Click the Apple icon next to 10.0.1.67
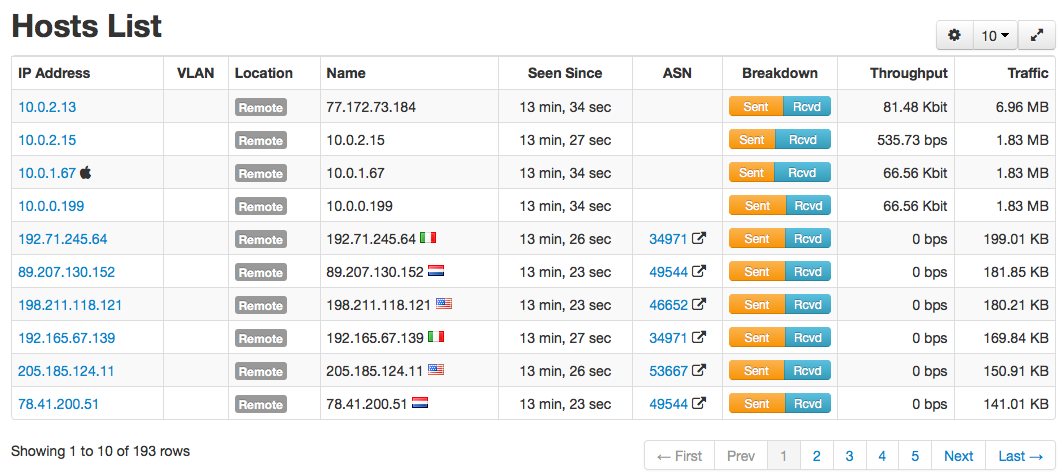 86,172
